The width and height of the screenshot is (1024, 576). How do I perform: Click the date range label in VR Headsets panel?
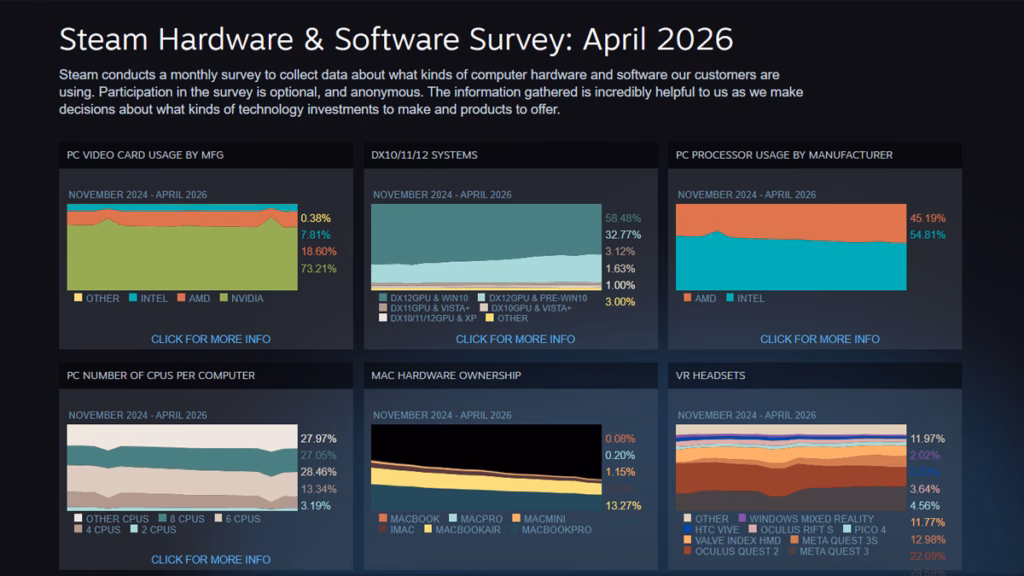(746, 415)
